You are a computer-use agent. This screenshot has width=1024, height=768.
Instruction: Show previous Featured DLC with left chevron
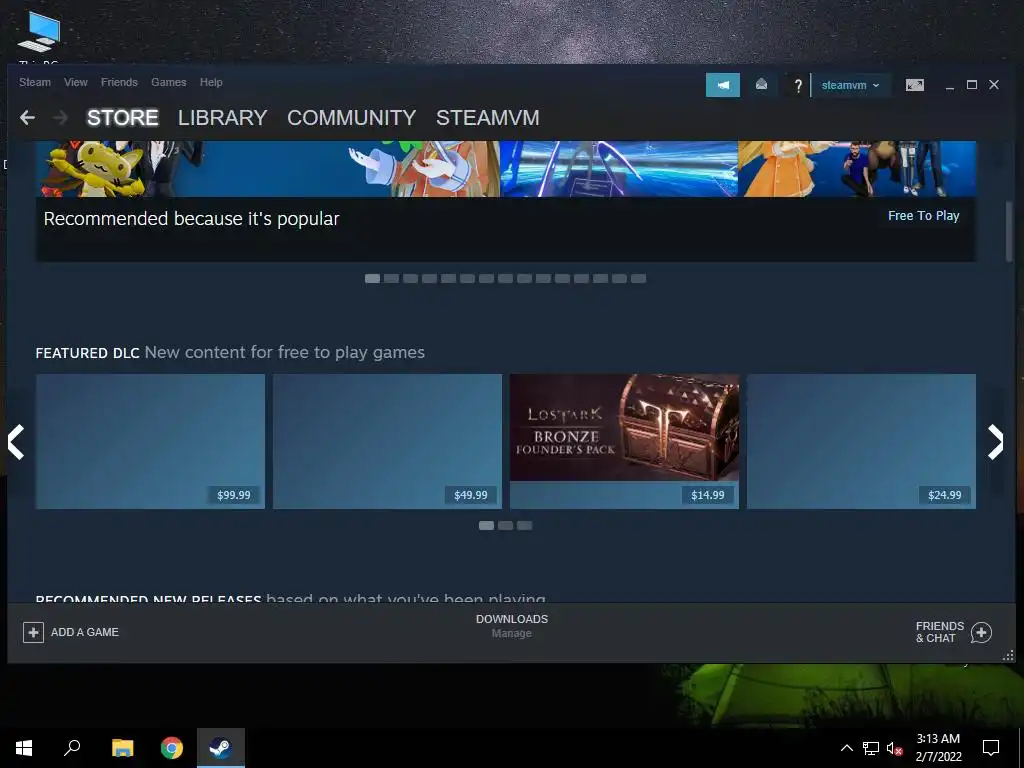click(16, 442)
